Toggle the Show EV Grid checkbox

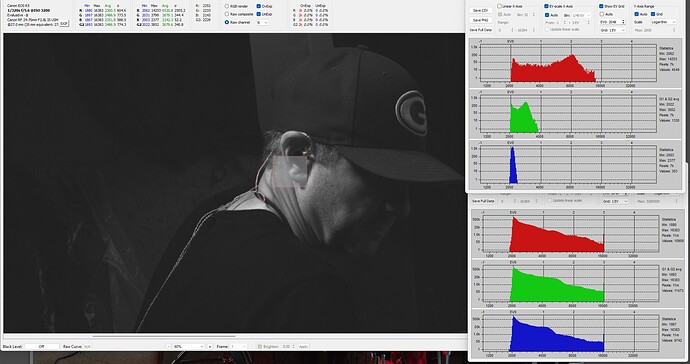click(x=601, y=6)
